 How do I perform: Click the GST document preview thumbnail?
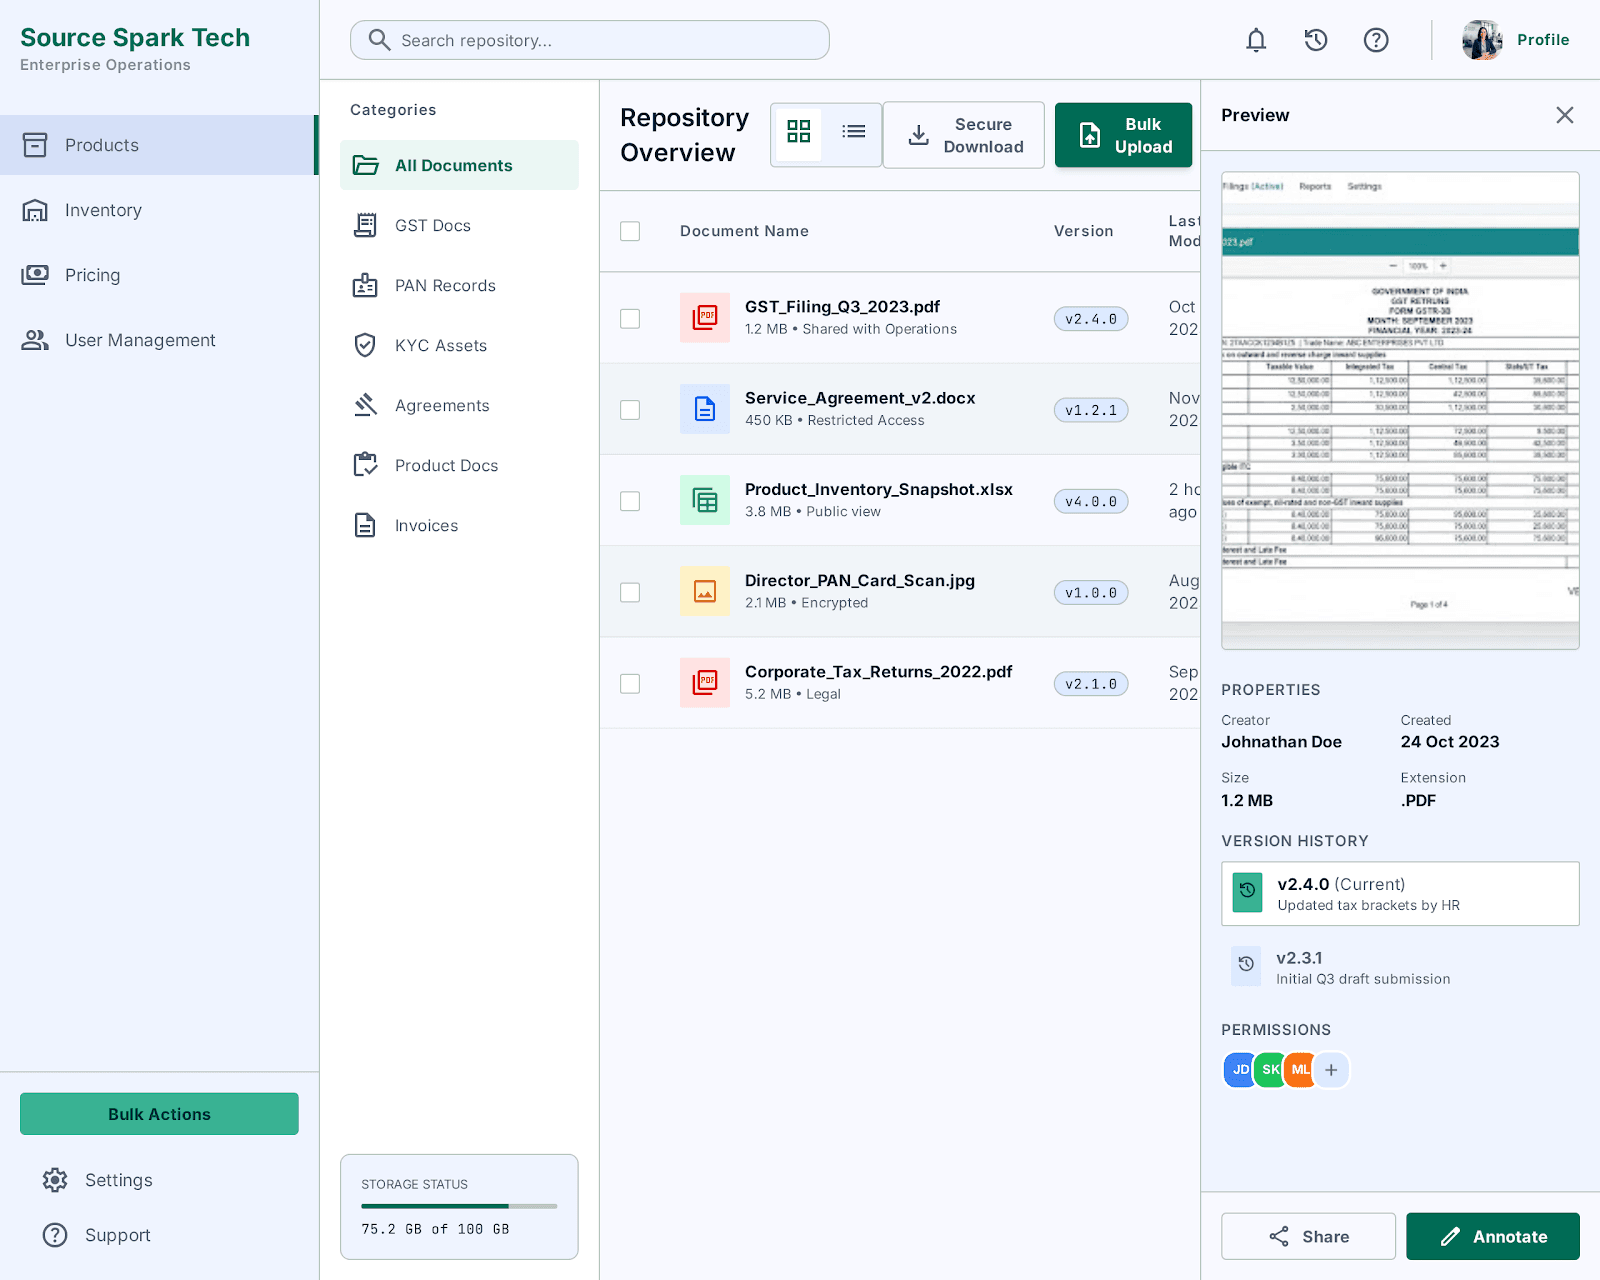[x=1400, y=410]
